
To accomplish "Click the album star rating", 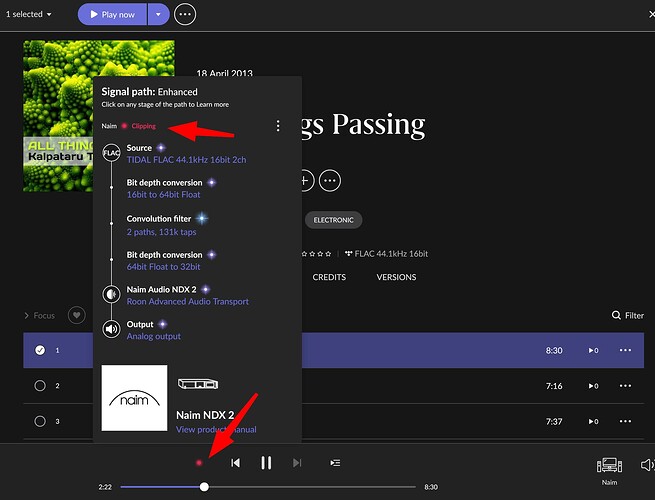I will click(x=317, y=254).
